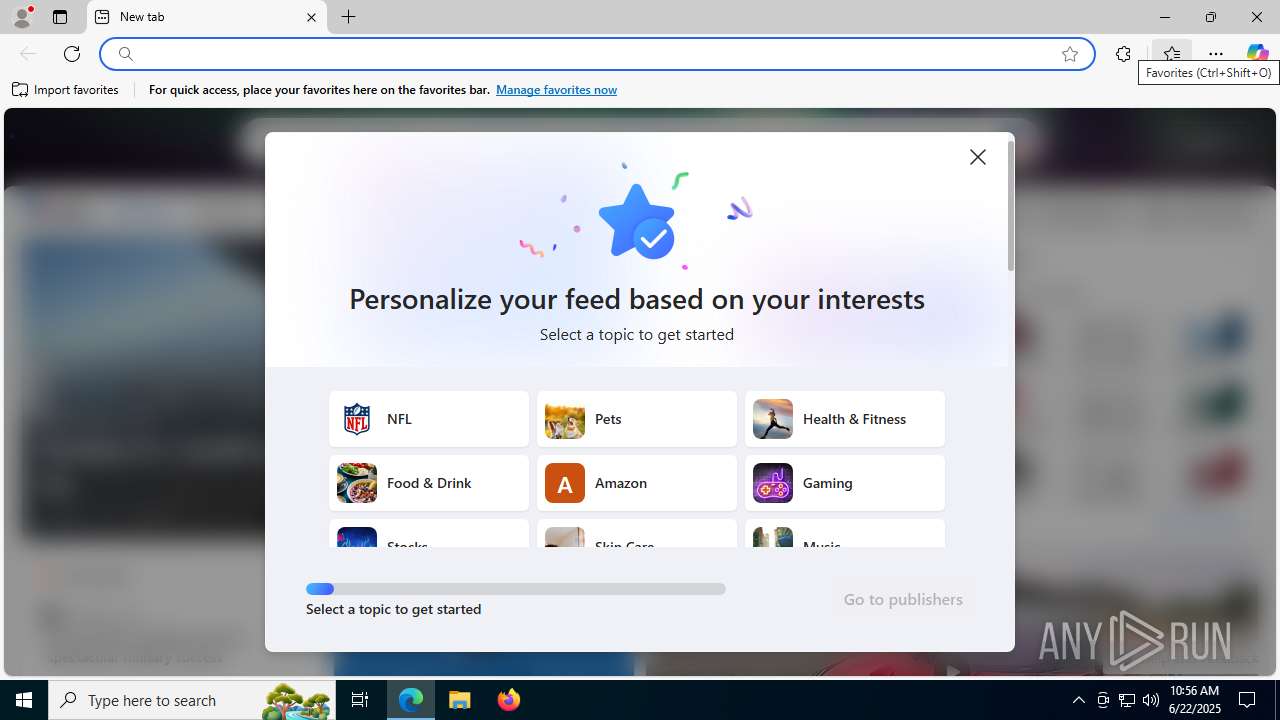Open the Extensions puzzle icon
Image resolution: width=1280 pixels, height=720 pixels.
1123,54
